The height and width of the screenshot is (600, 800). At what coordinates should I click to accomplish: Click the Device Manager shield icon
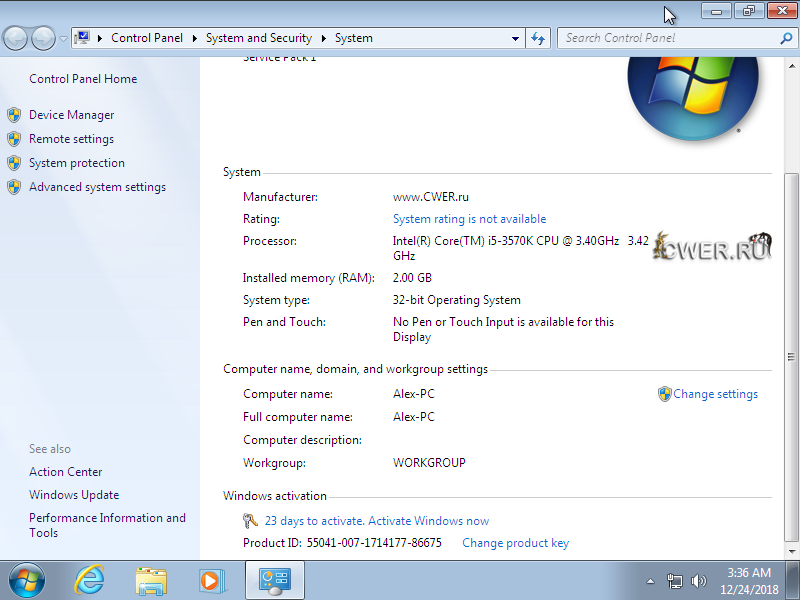[x=14, y=114]
